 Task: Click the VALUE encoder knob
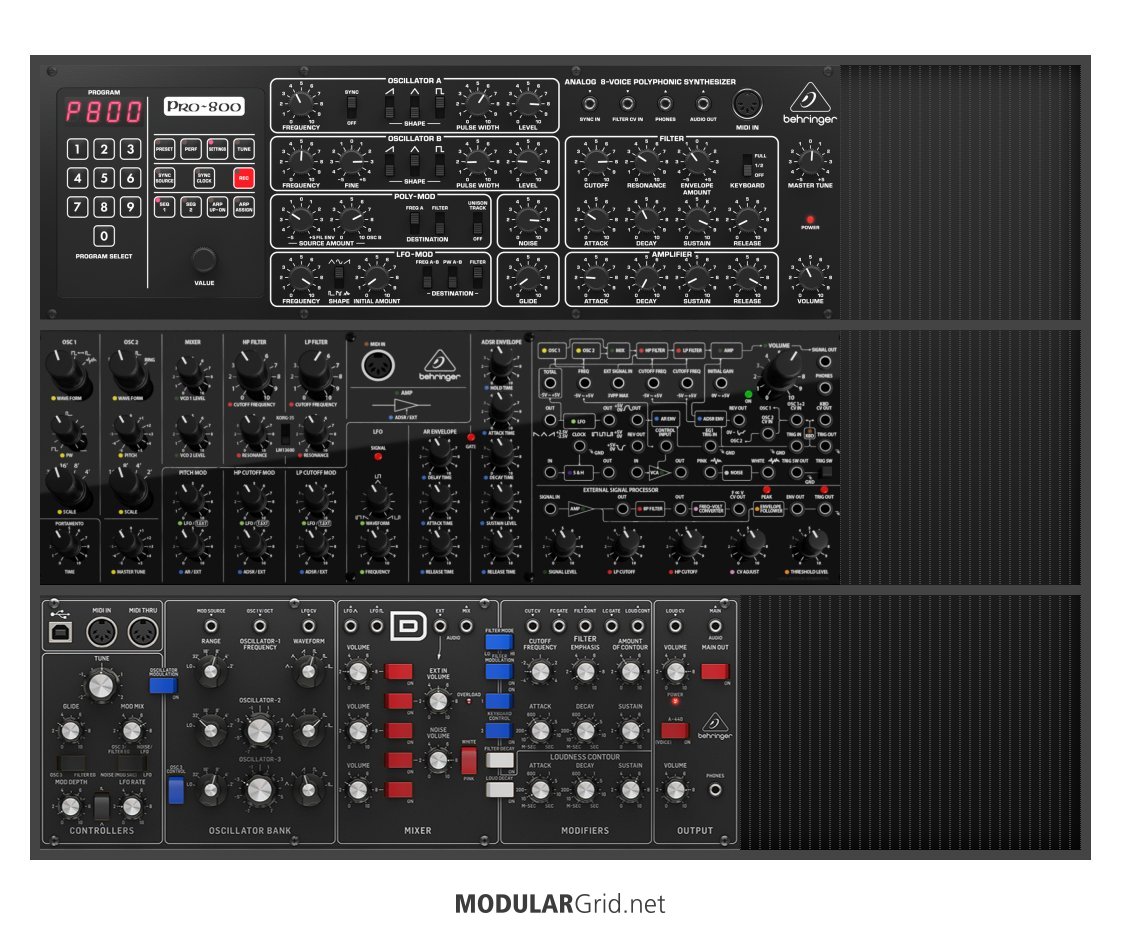[x=204, y=260]
